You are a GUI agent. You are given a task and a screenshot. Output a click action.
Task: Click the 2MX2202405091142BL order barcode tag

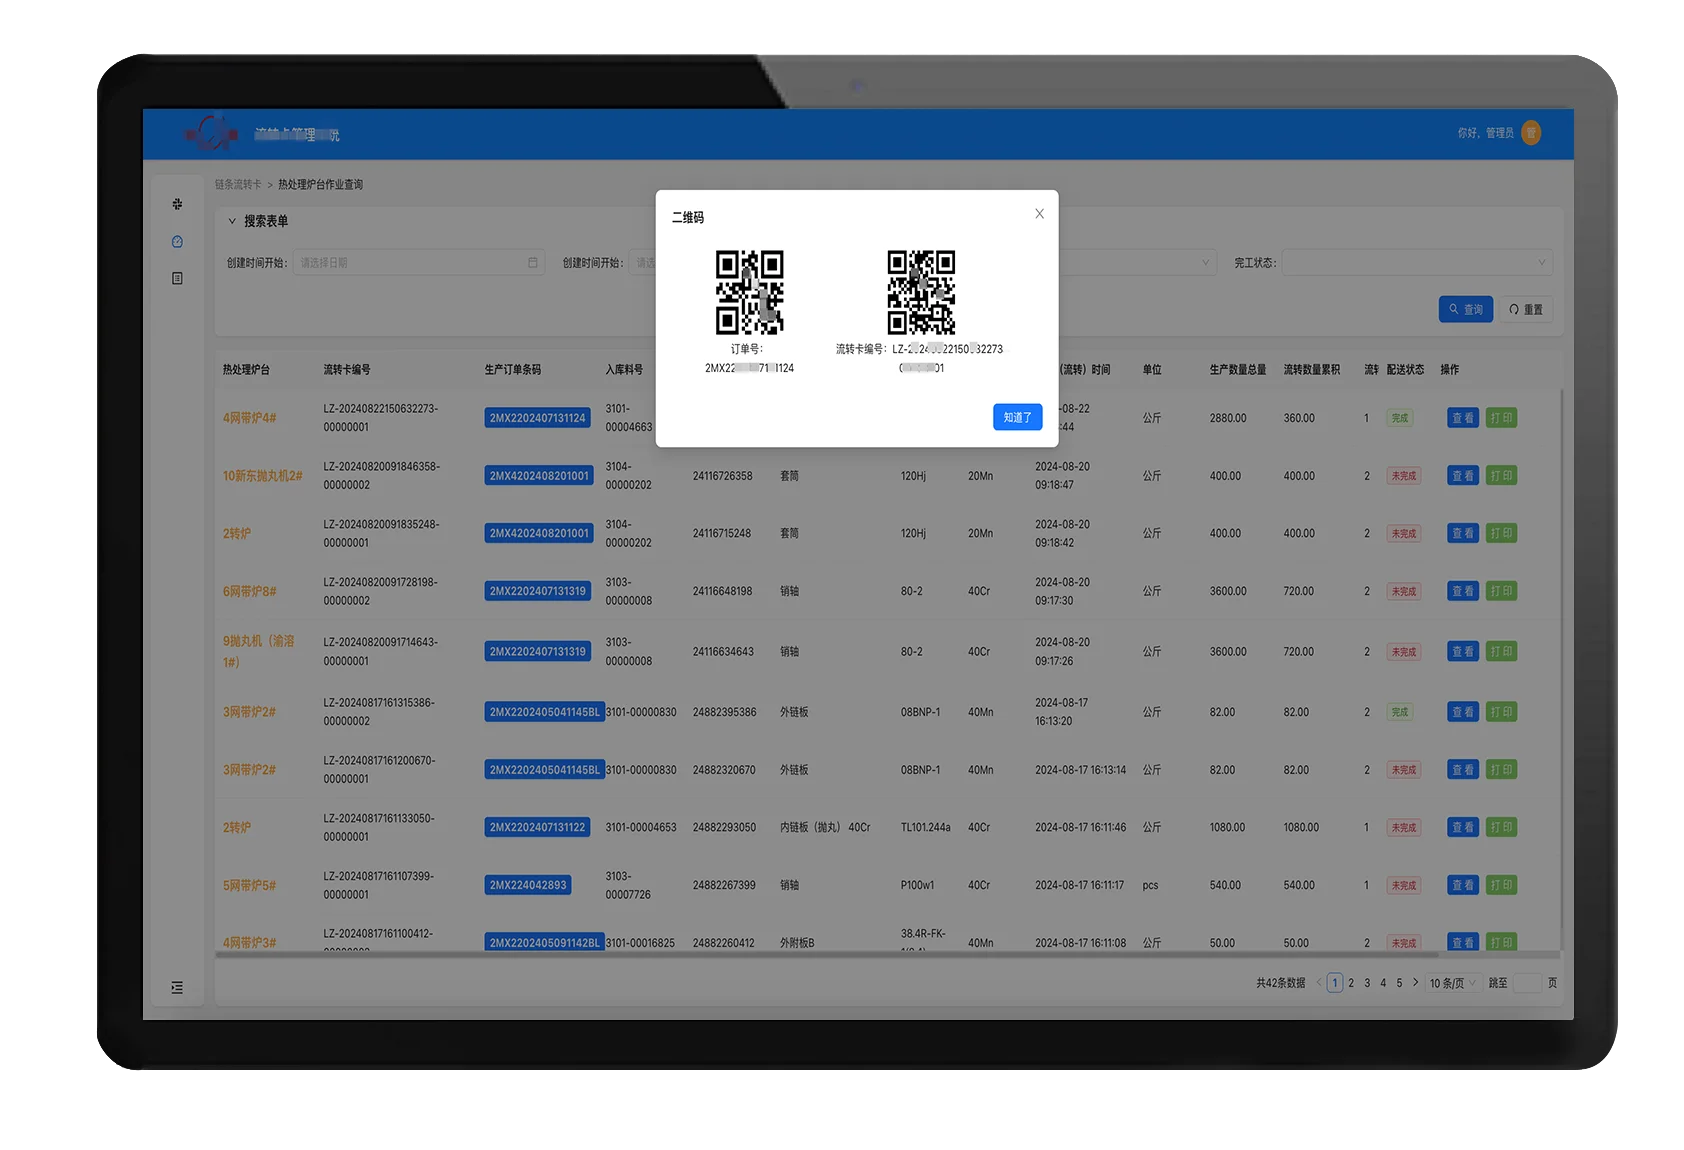pyautogui.click(x=544, y=942)
